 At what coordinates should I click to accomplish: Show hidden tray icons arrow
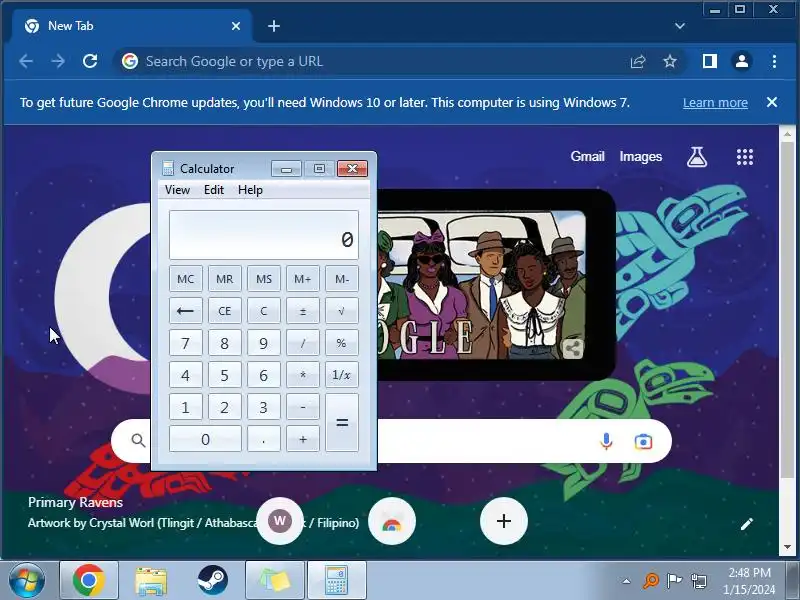[627, 580]
